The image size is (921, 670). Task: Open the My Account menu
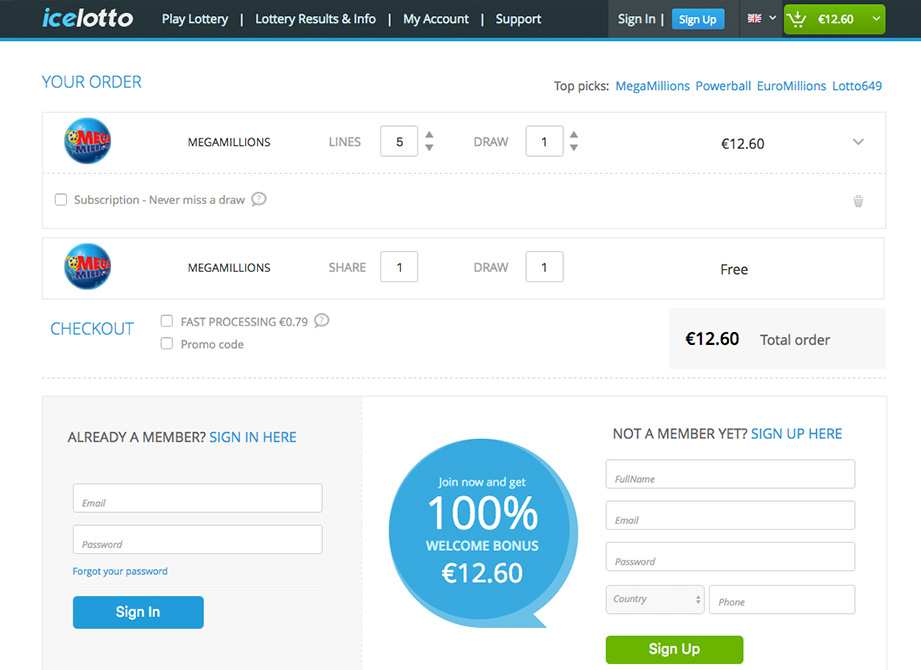tap(436, 19)
